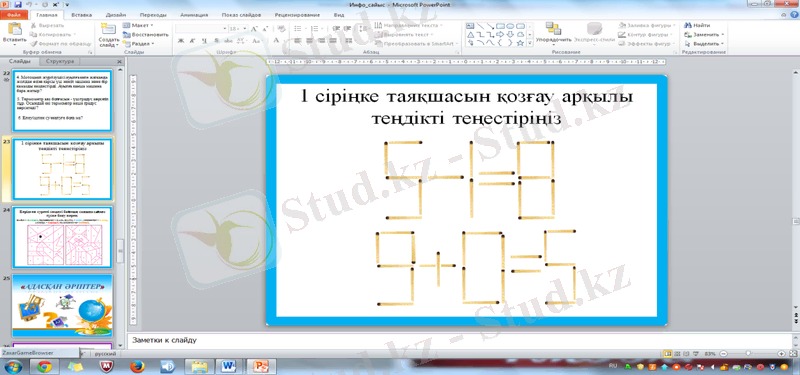Open the Структура pane tab

tap(60, 61)
